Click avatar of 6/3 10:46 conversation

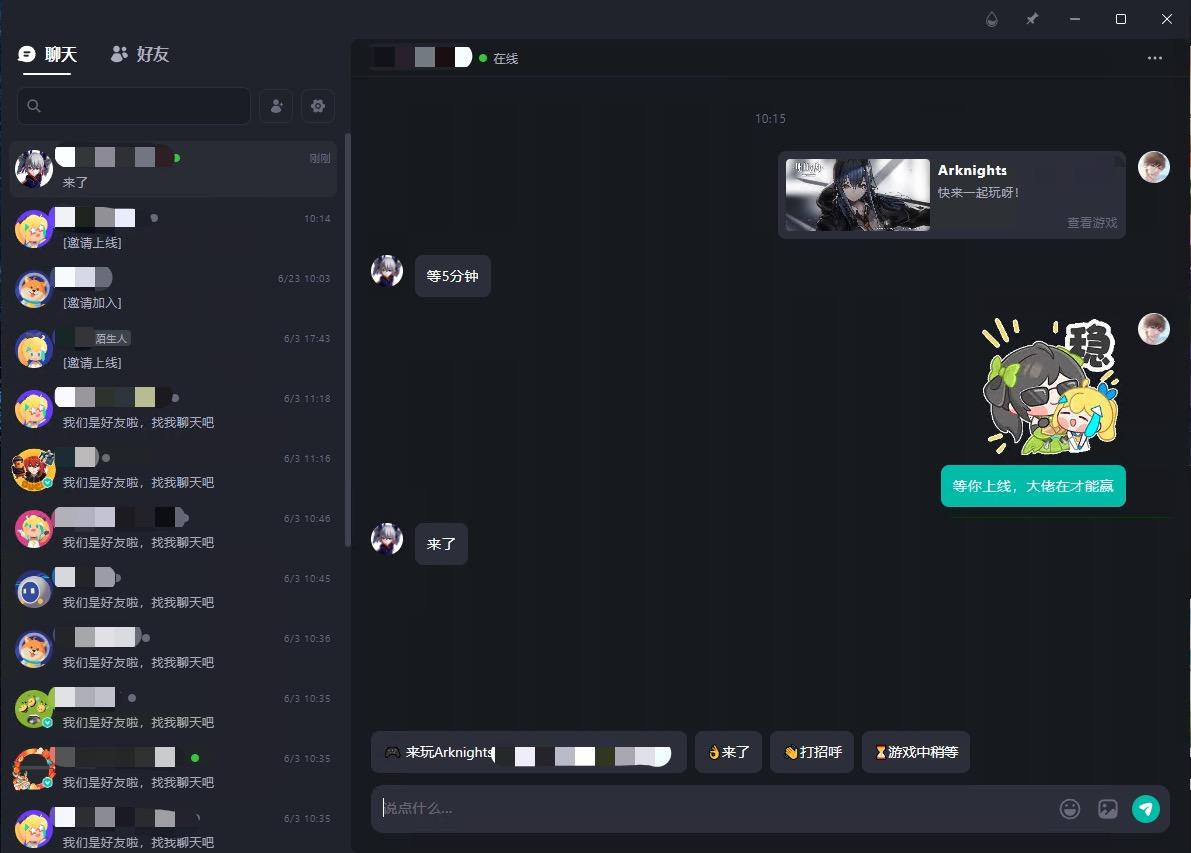point(33,529)
